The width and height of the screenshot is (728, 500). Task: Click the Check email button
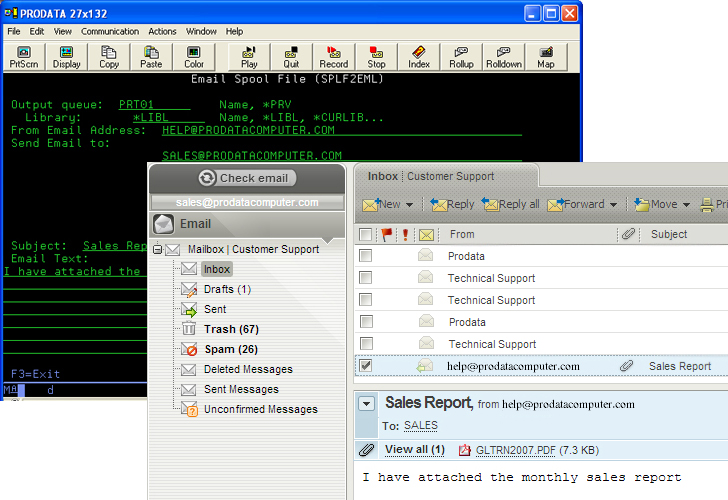[247, 178]
